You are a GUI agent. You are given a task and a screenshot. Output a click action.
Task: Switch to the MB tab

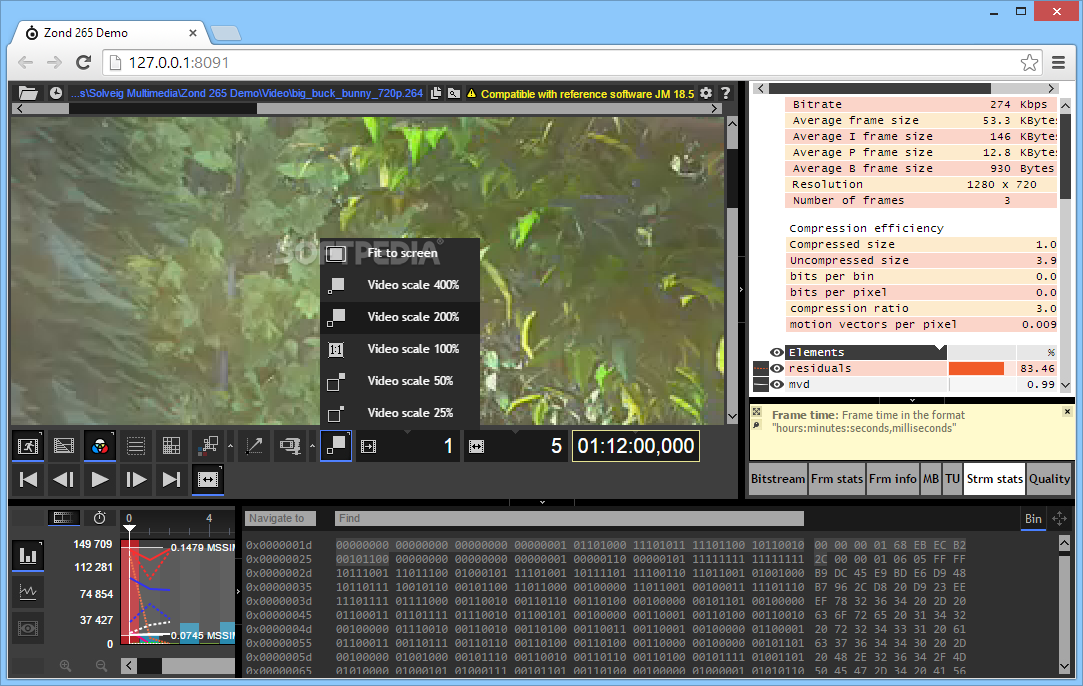click(930, 479)
